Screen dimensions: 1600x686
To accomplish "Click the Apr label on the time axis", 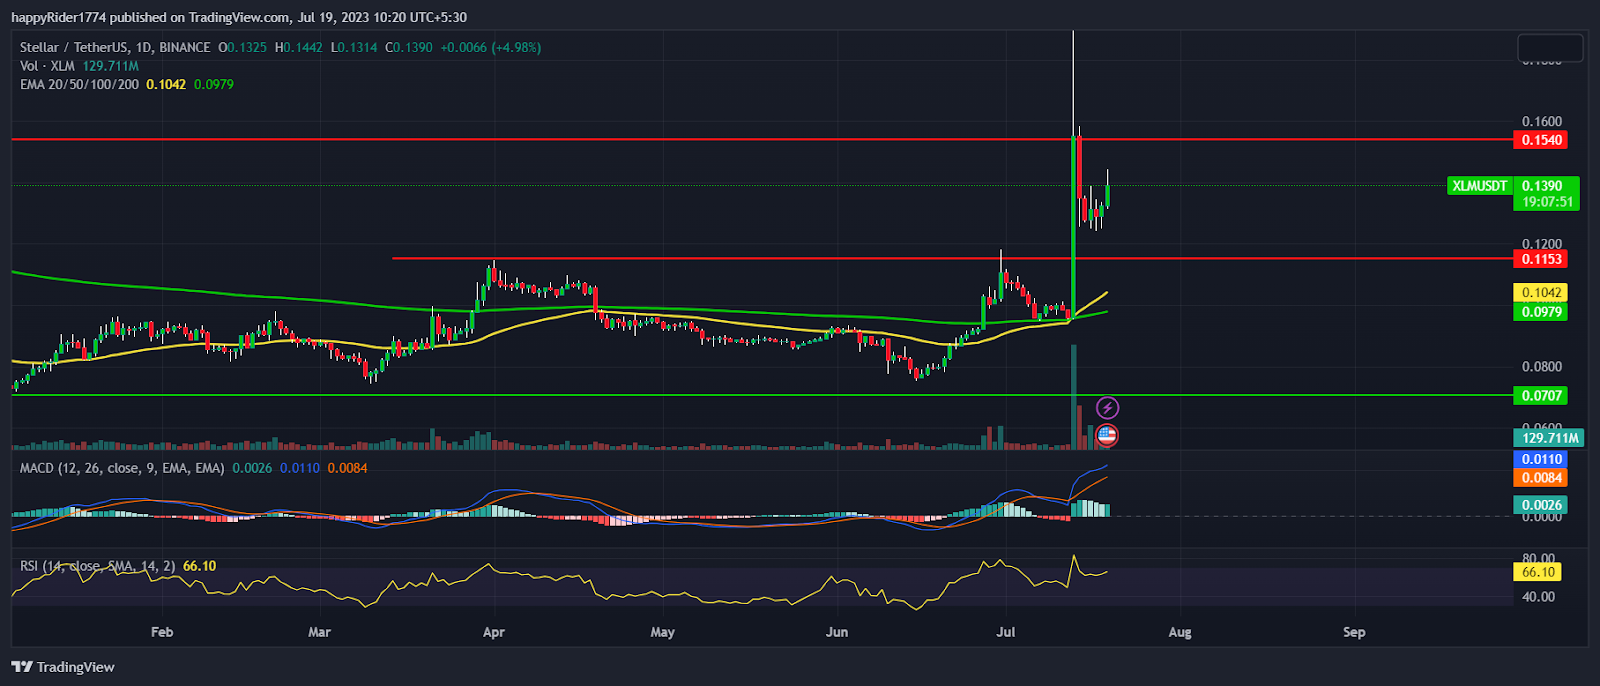I will coord(493,632).
